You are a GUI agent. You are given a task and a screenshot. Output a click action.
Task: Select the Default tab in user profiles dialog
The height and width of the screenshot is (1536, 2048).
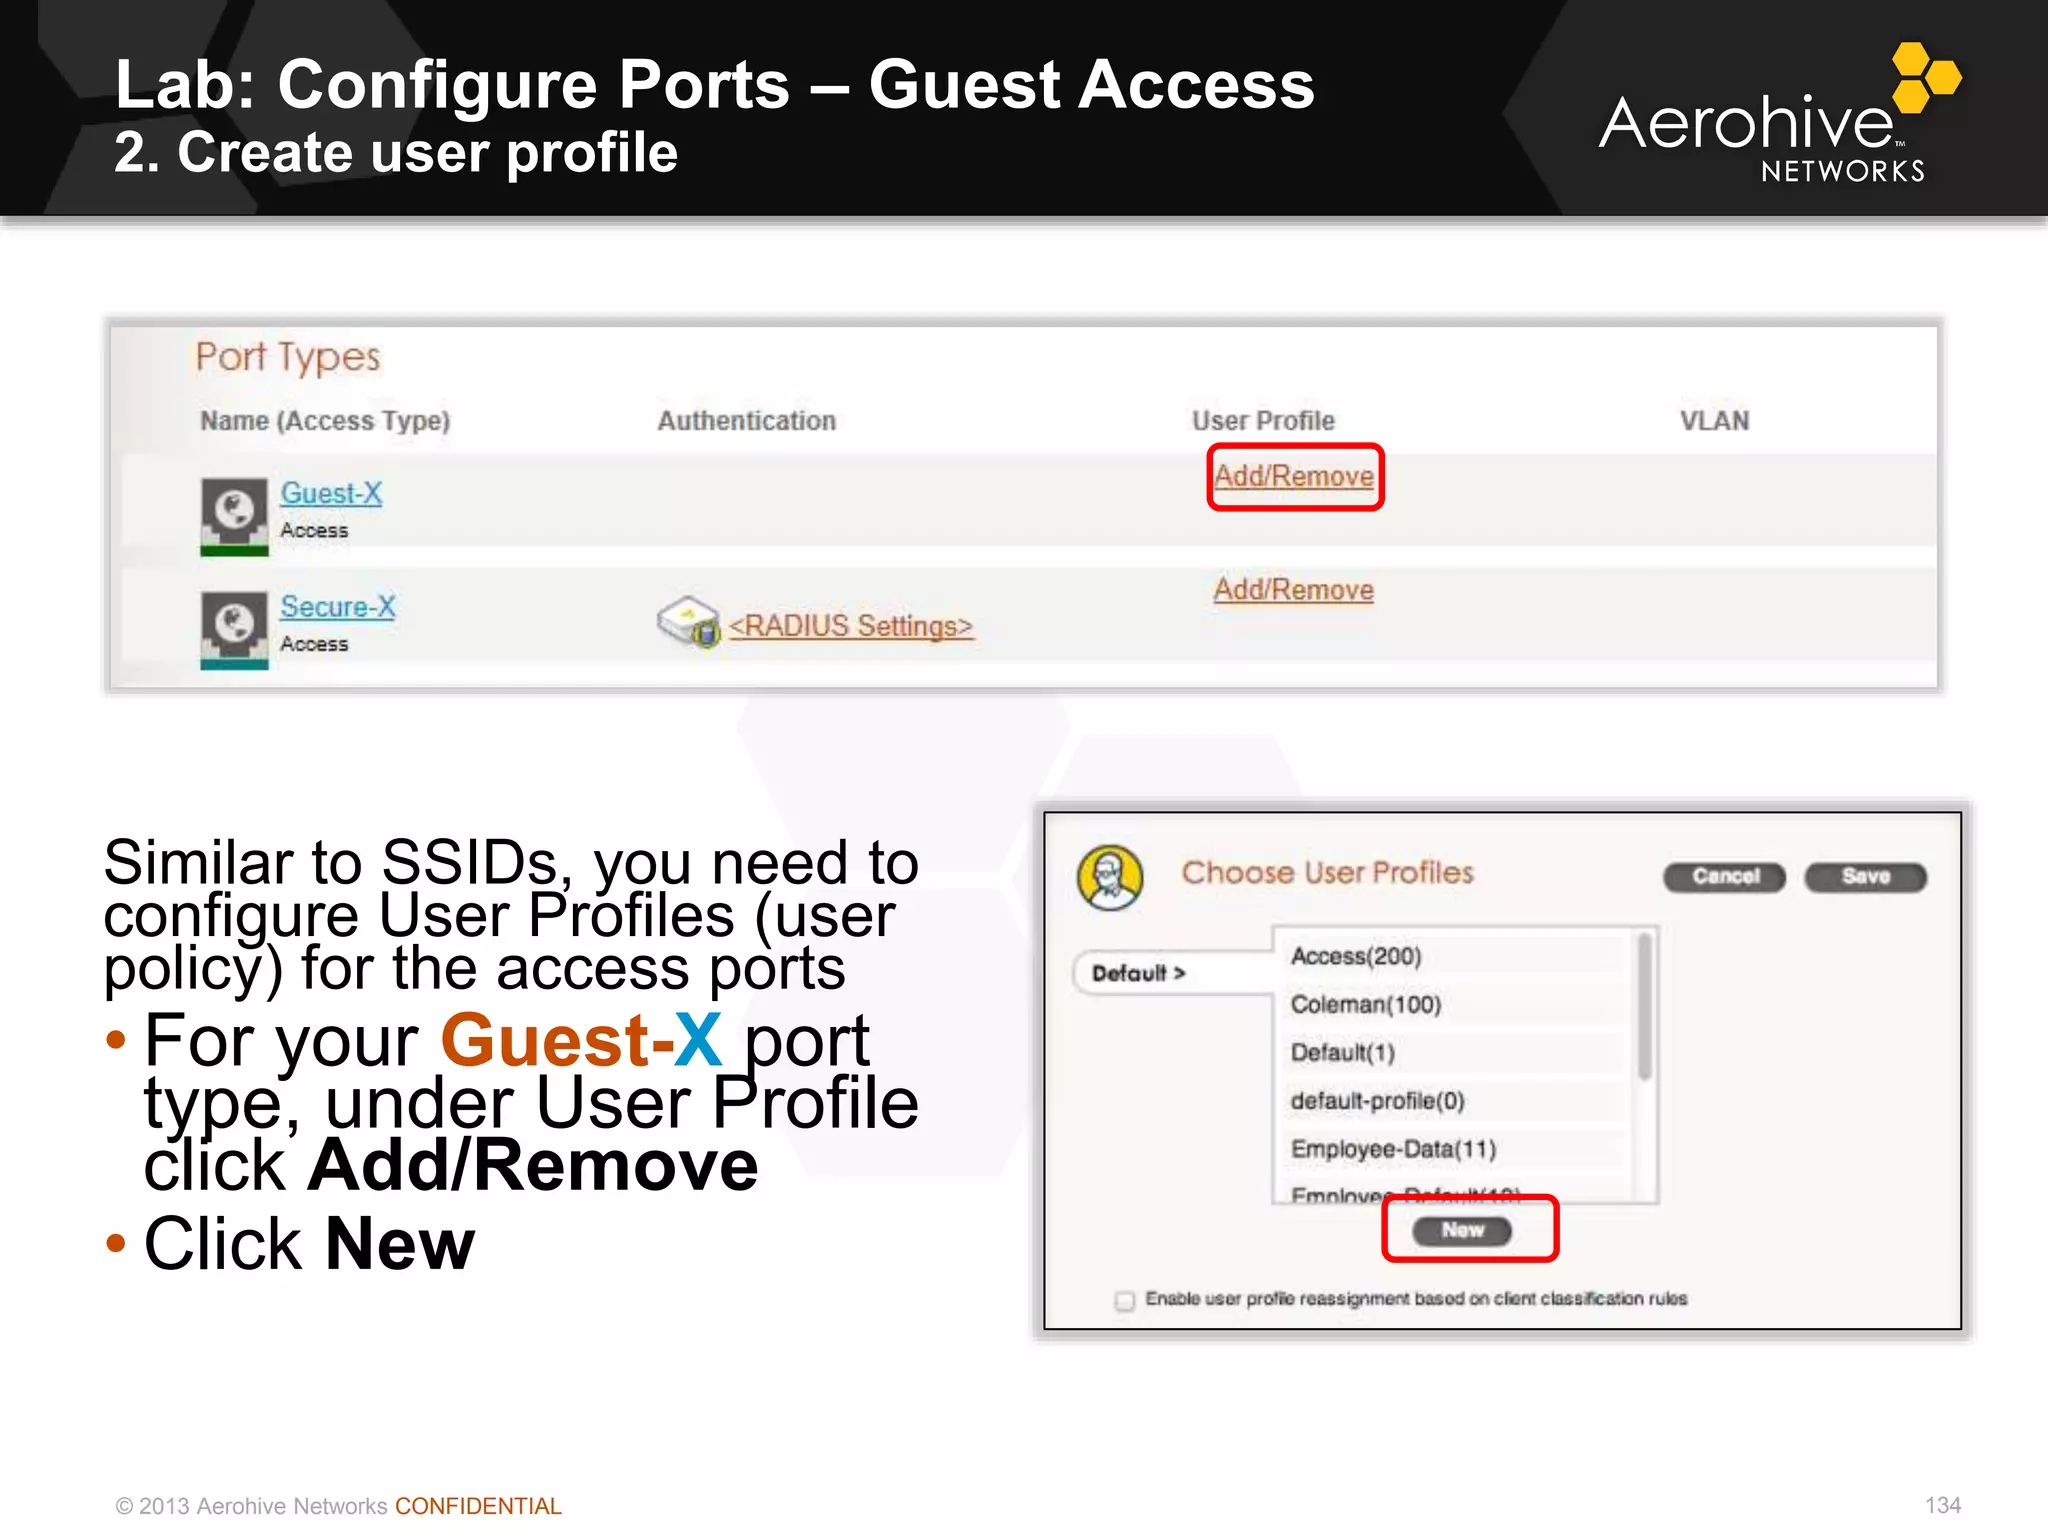[x=1172, y=973]
